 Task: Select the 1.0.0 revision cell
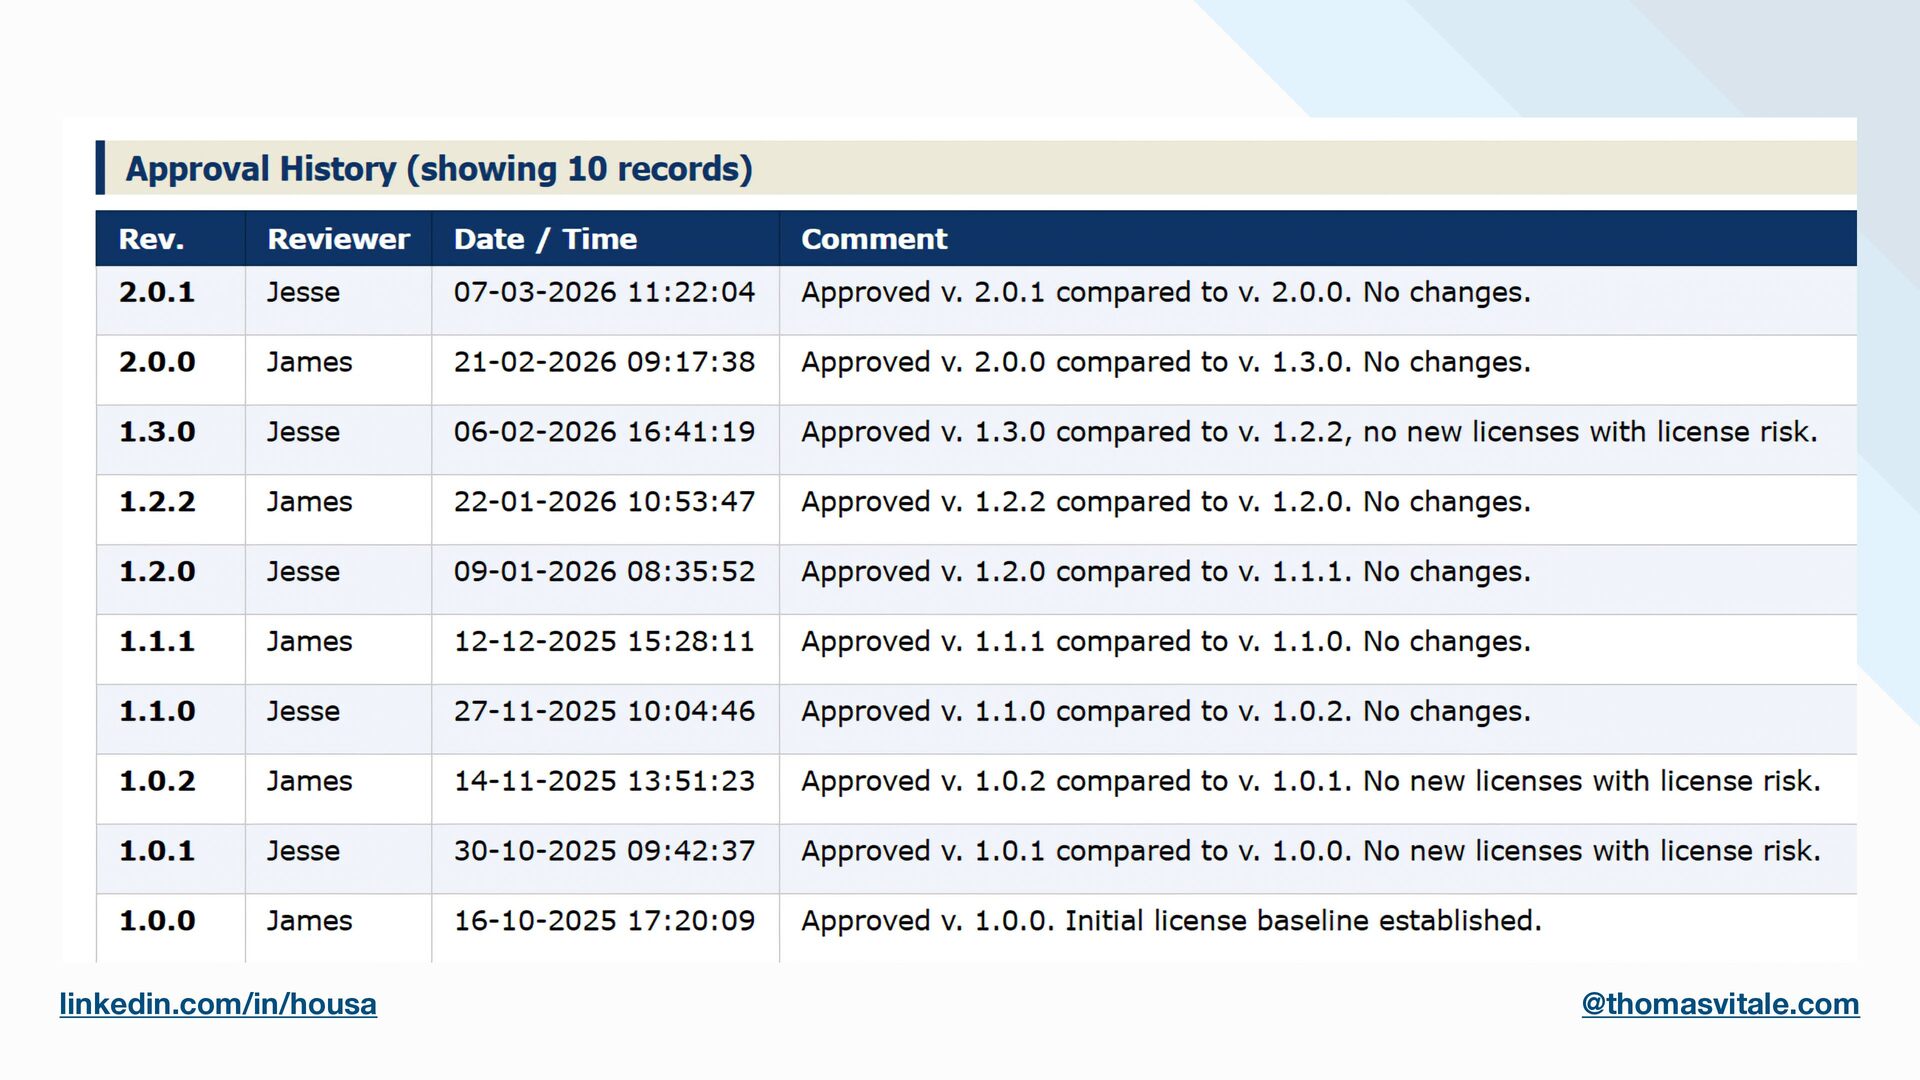157,921
